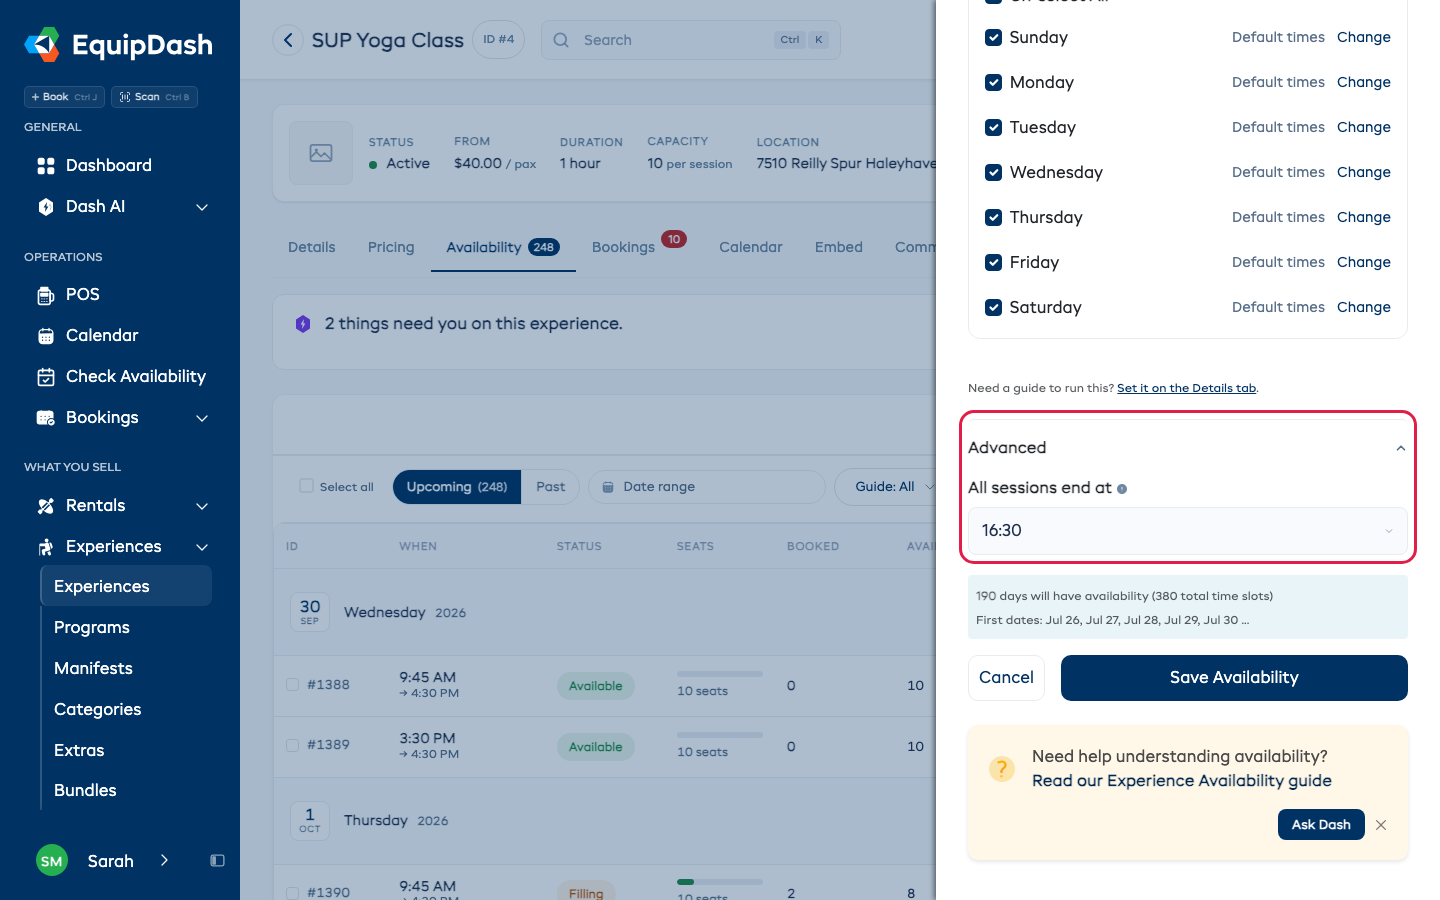Open the Bookings tab with 10 badge
Viewport: 1440px width, 900px height.
[x=639, y=246]
